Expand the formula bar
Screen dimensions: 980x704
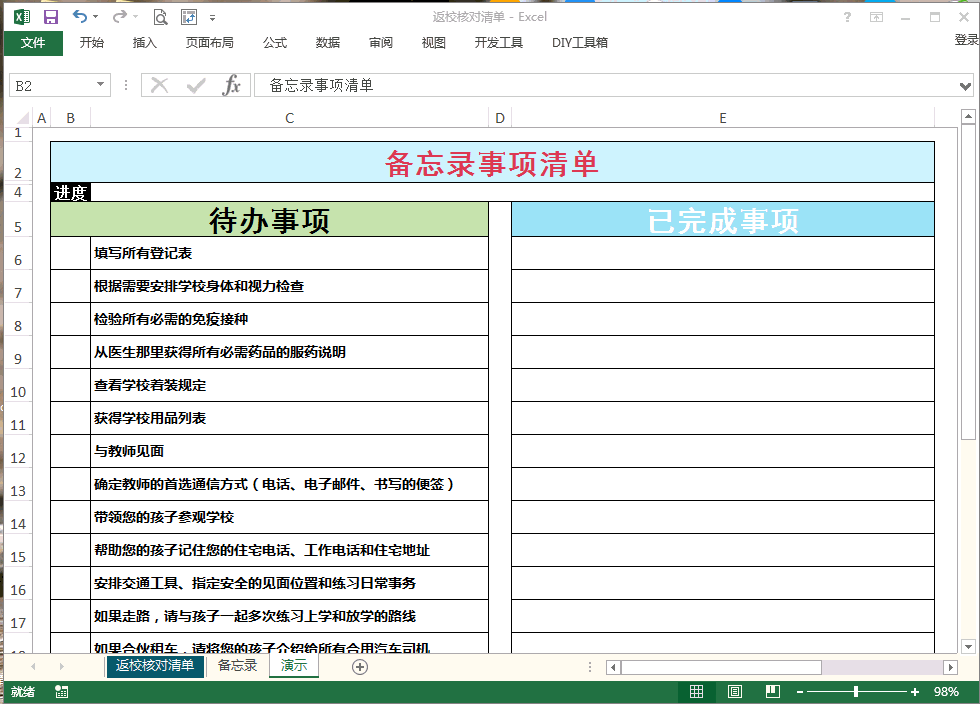click(966, 86)
